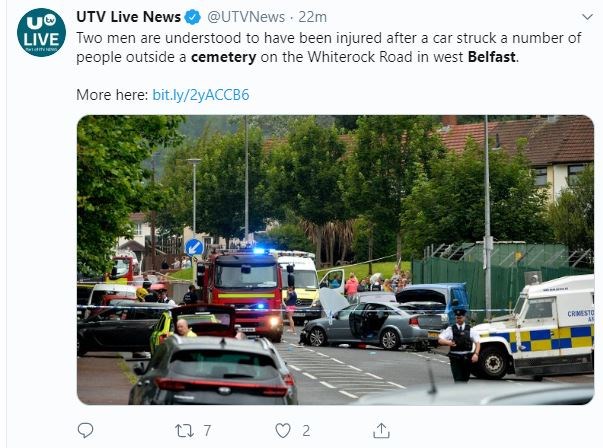Open the crash scene photo
603x448 pixels.
pos(335,260)
